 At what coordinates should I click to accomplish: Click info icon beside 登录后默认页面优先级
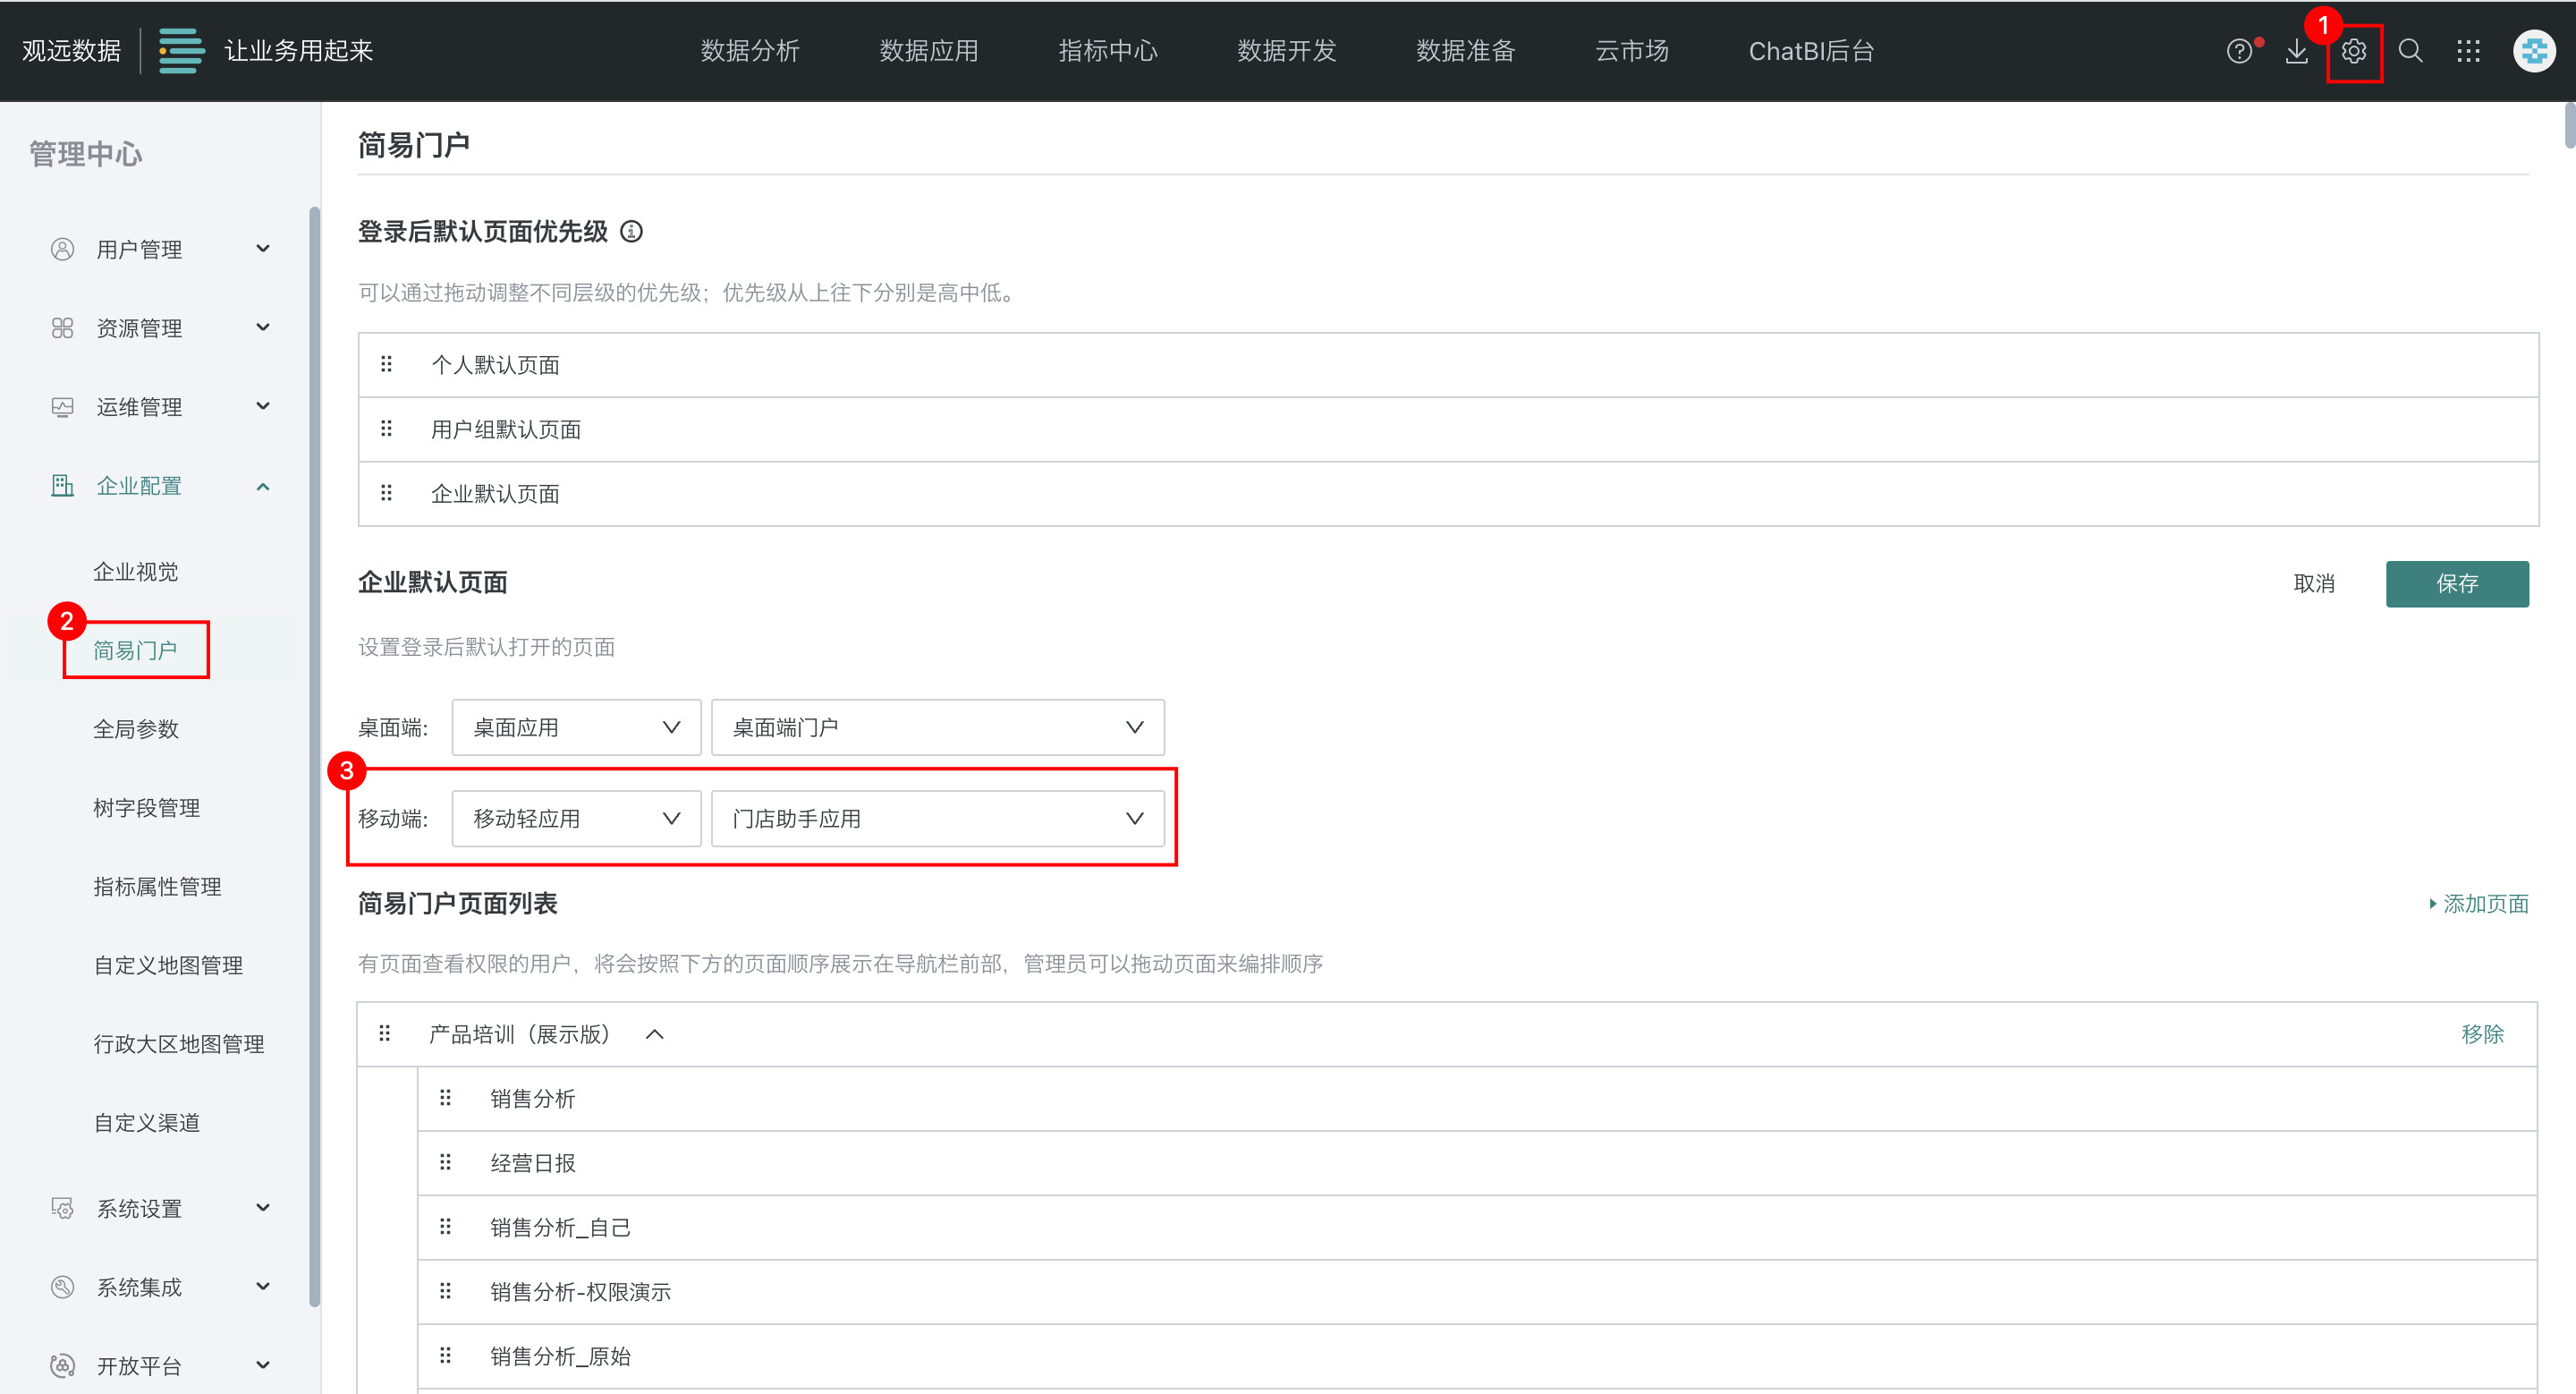point(631,232)
